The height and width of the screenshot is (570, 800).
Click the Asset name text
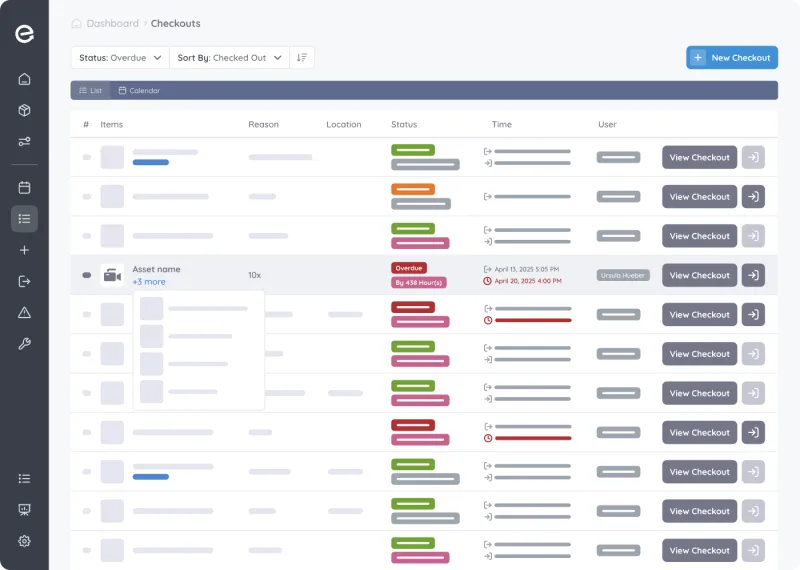coord(156,269)
